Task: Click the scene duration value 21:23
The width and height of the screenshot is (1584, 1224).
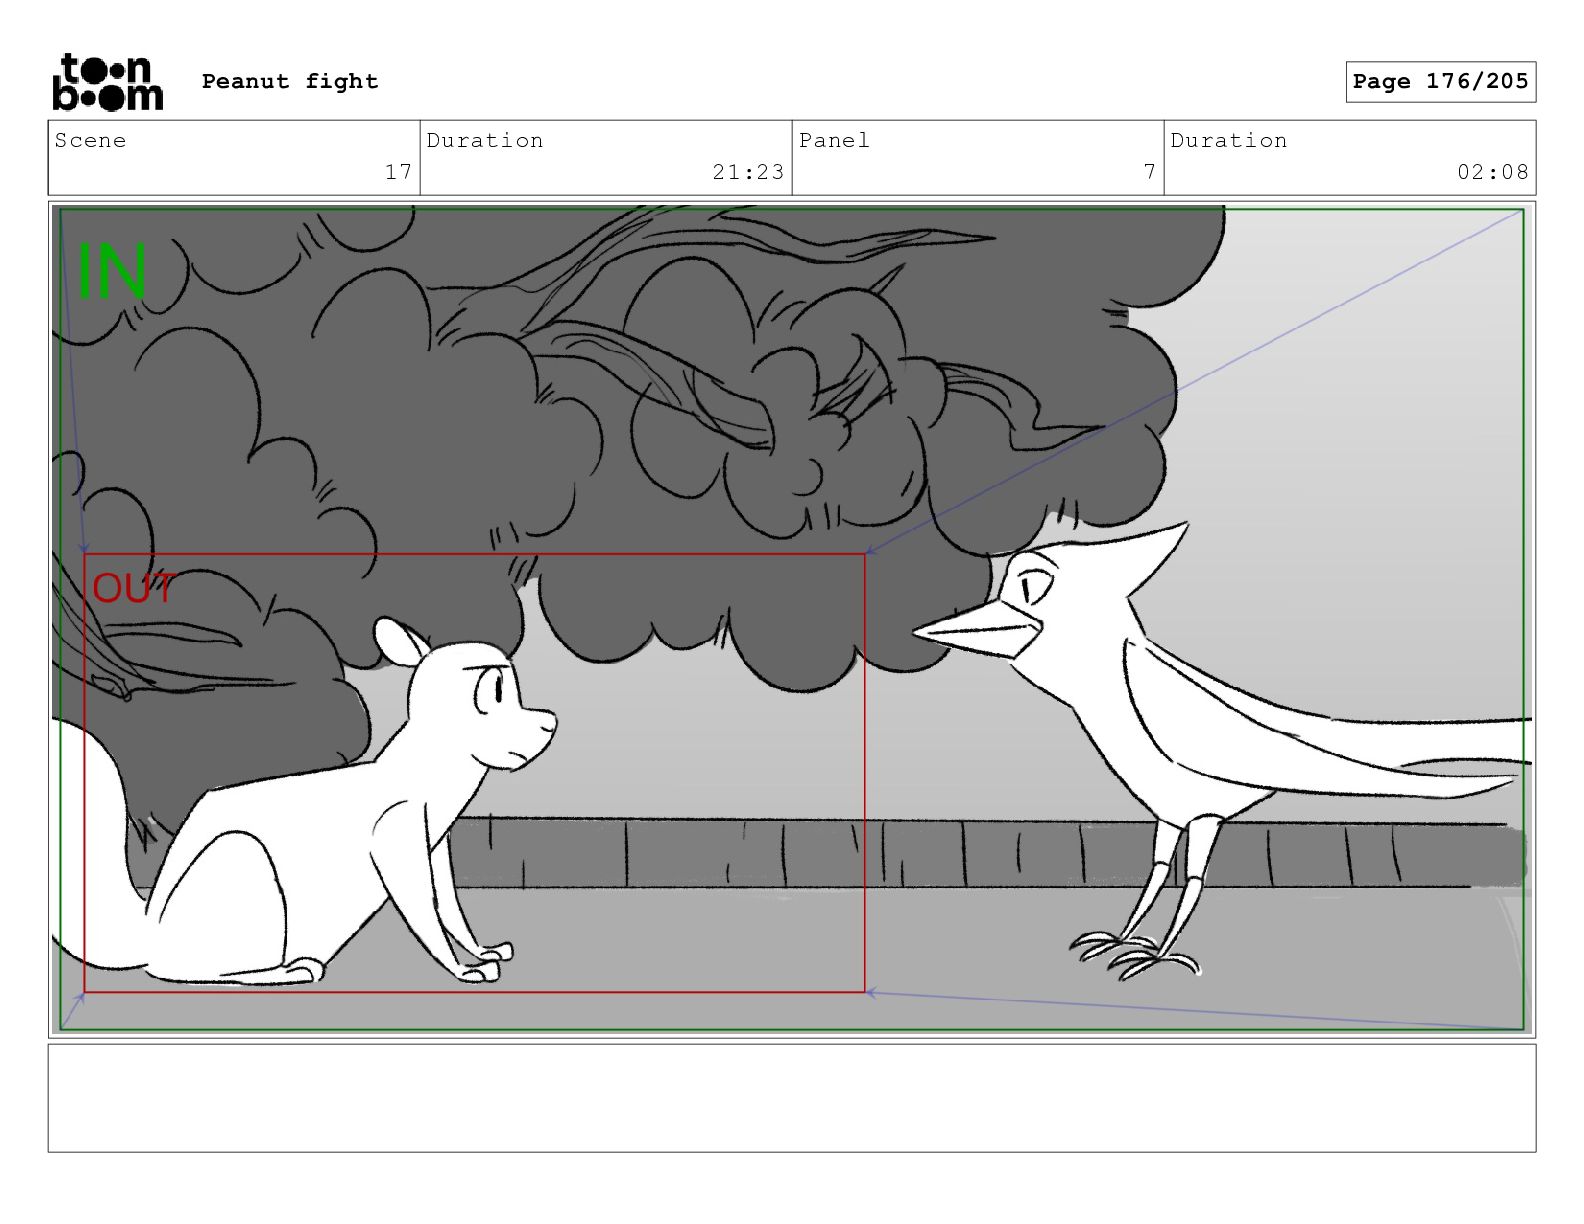Action: pyautogui.click(x=748, y=172)
